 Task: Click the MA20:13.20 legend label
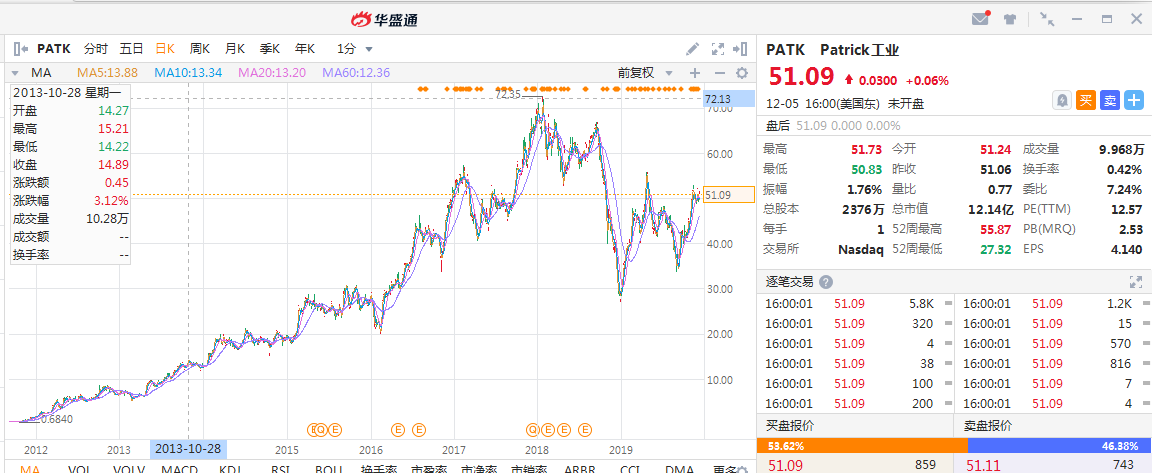(272, 73)
